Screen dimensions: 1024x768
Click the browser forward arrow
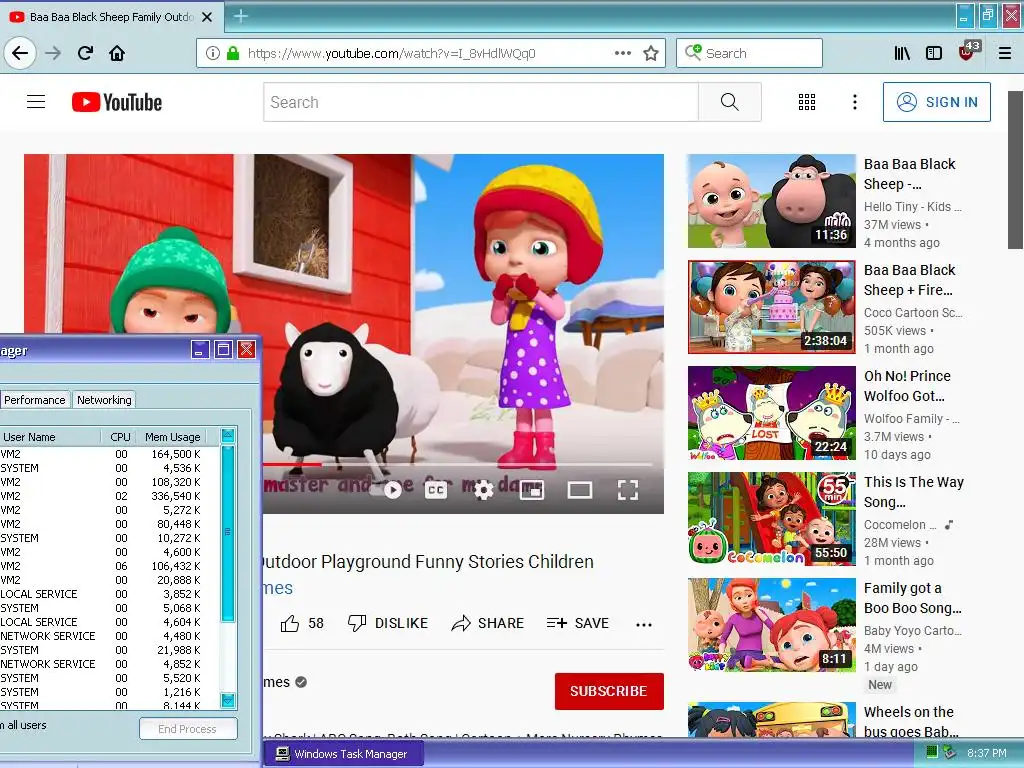tap(54, 53)
